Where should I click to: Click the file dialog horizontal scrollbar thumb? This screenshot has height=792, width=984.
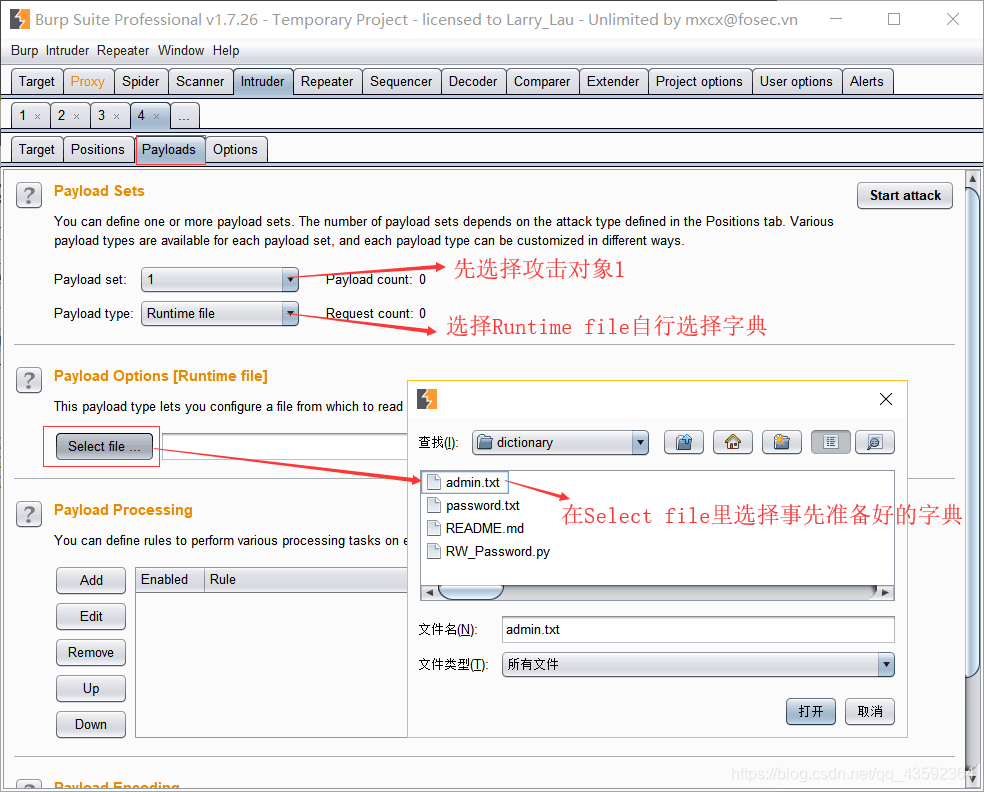pos(471,592)
